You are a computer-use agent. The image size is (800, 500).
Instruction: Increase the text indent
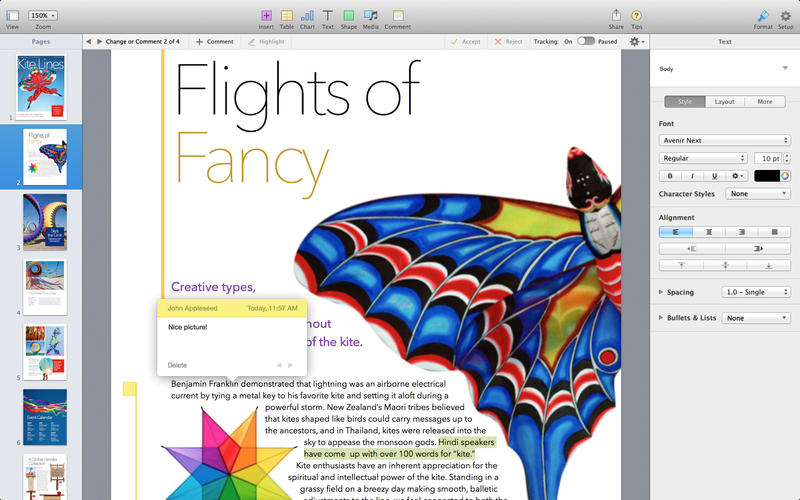tap(758, 249)
